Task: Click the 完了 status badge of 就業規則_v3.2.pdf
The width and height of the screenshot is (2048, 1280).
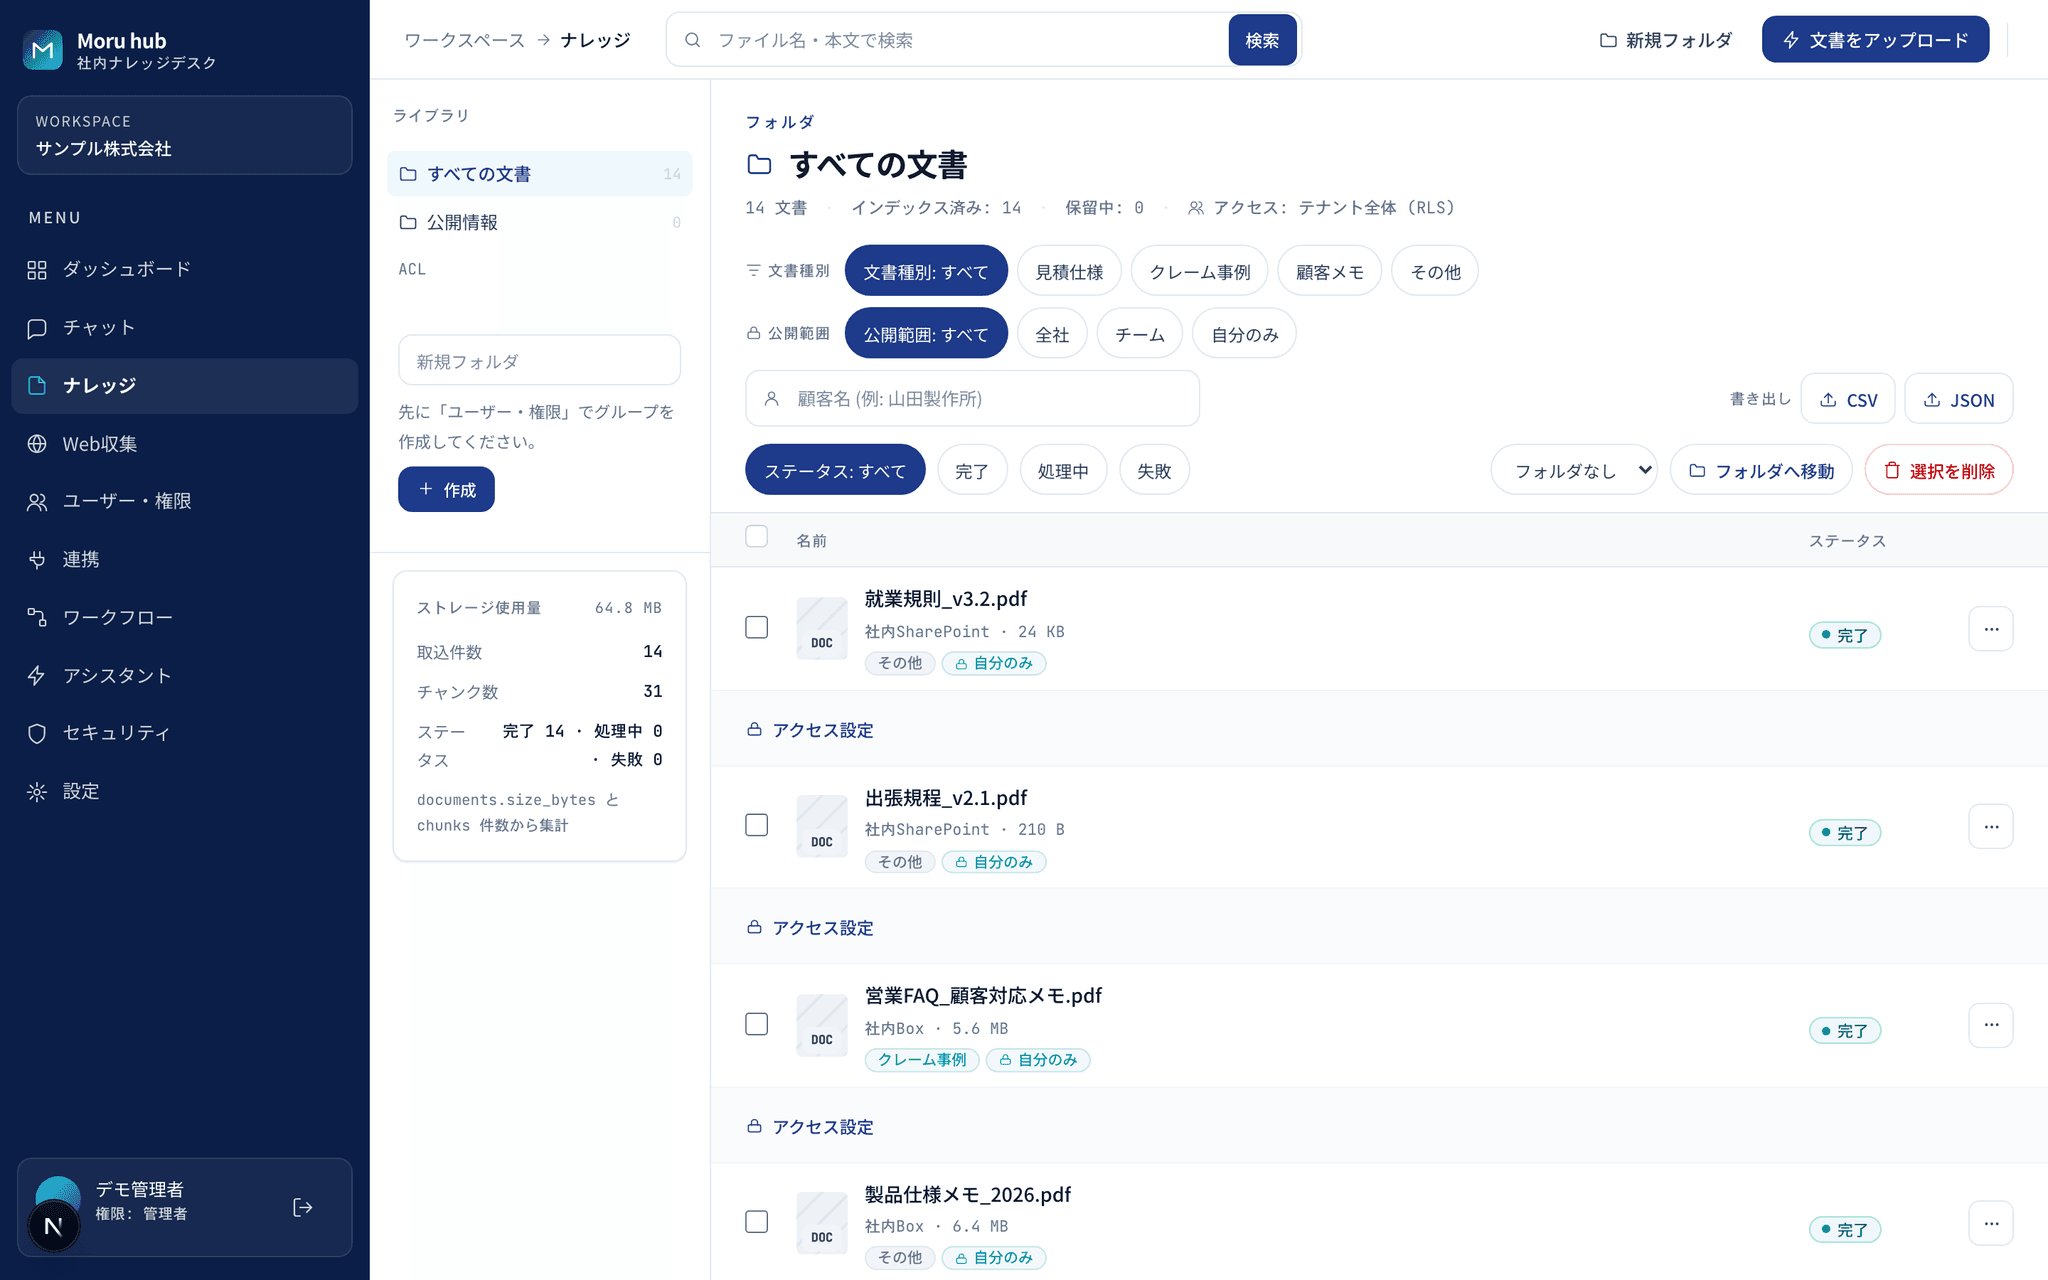Action: [x=1845, y=635]
